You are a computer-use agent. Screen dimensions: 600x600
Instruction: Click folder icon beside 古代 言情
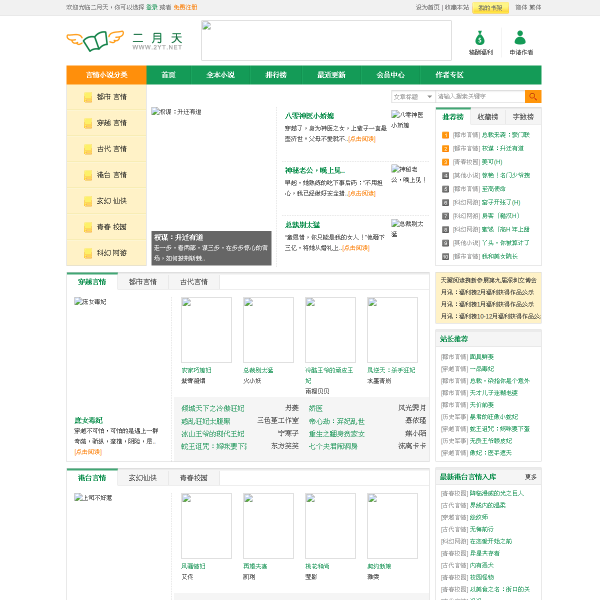pyautogui.click(x=88, y=150)
